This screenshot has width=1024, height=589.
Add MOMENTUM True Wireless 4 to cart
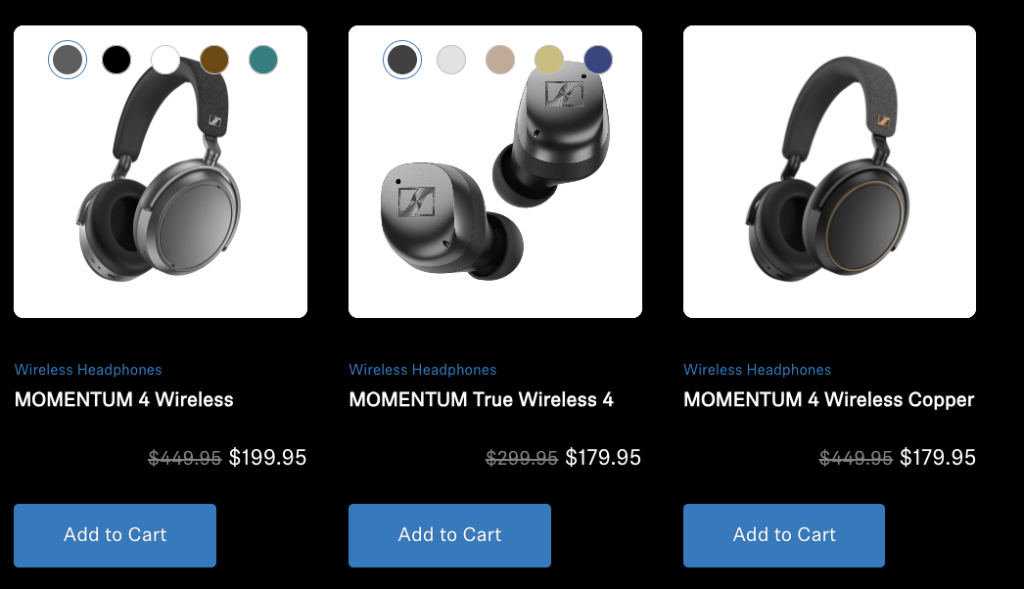click(449, 535)
